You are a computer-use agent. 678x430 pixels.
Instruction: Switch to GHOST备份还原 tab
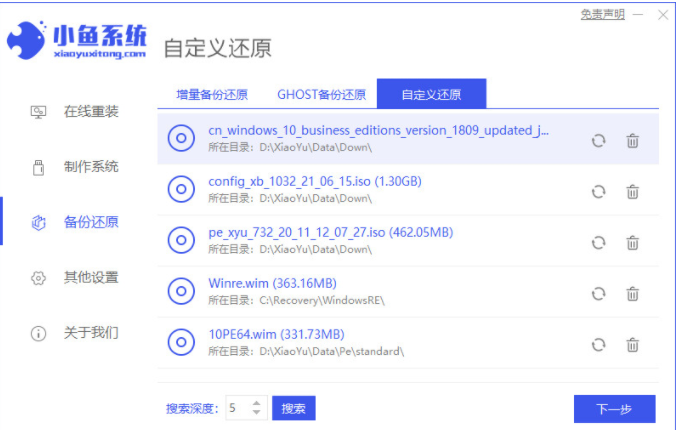pyautogui.click(x=321, y=95)
